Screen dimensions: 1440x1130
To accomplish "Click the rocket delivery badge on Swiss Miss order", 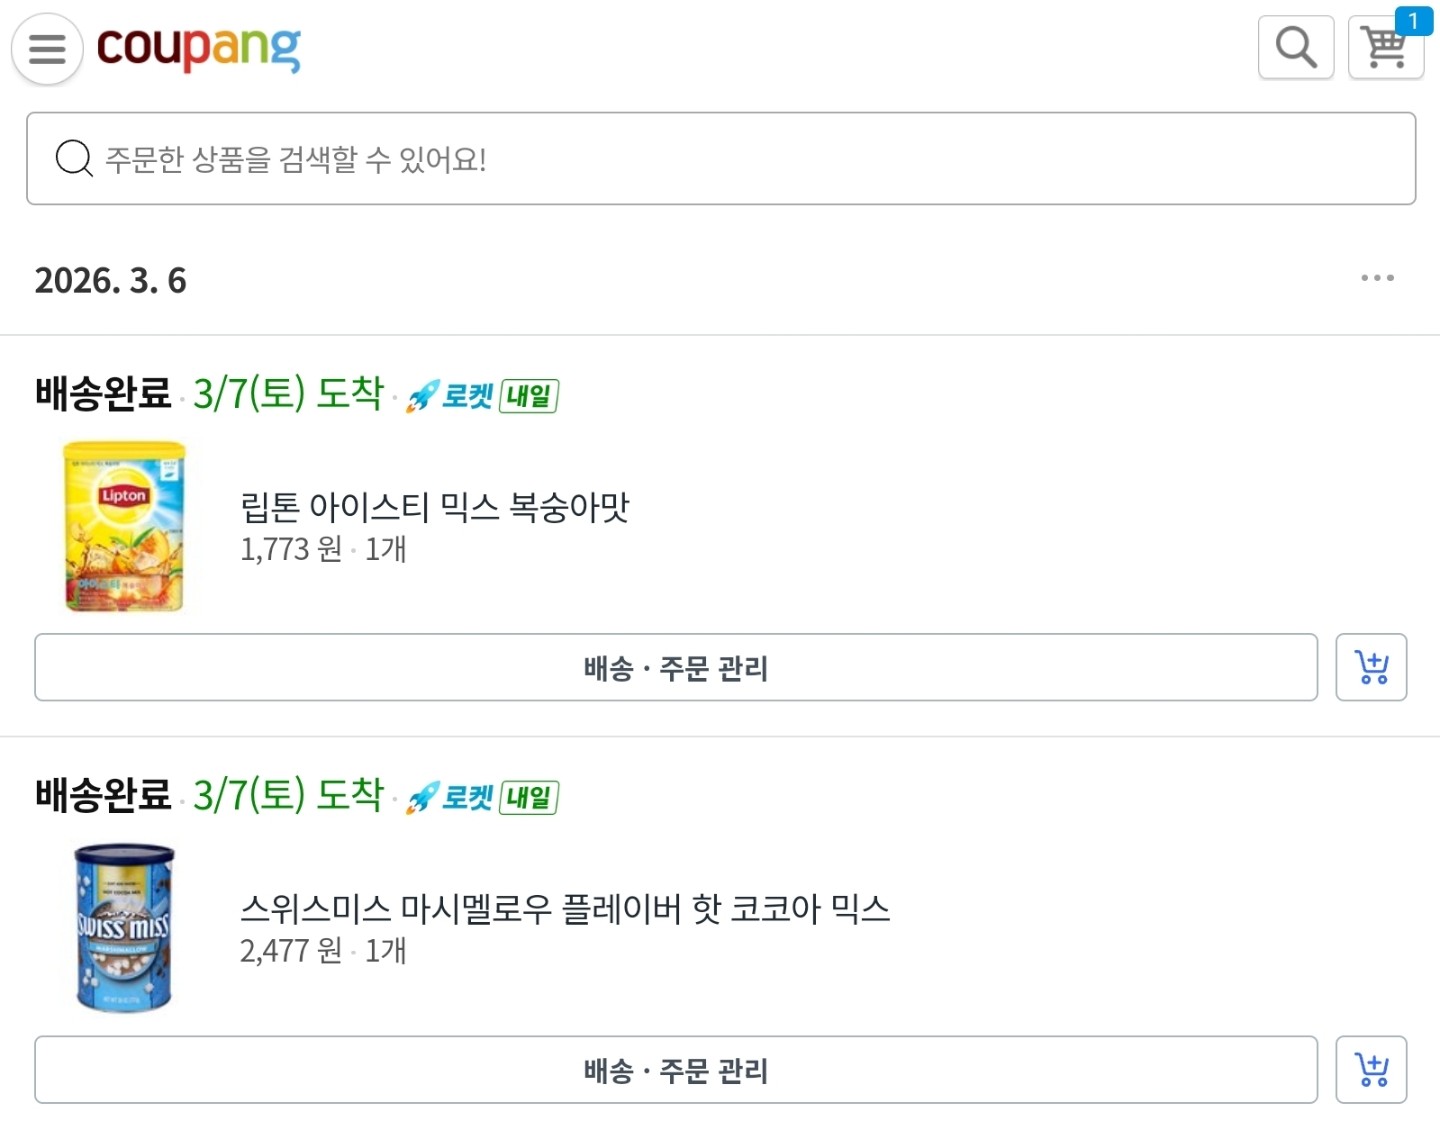I will pos(481,798).
